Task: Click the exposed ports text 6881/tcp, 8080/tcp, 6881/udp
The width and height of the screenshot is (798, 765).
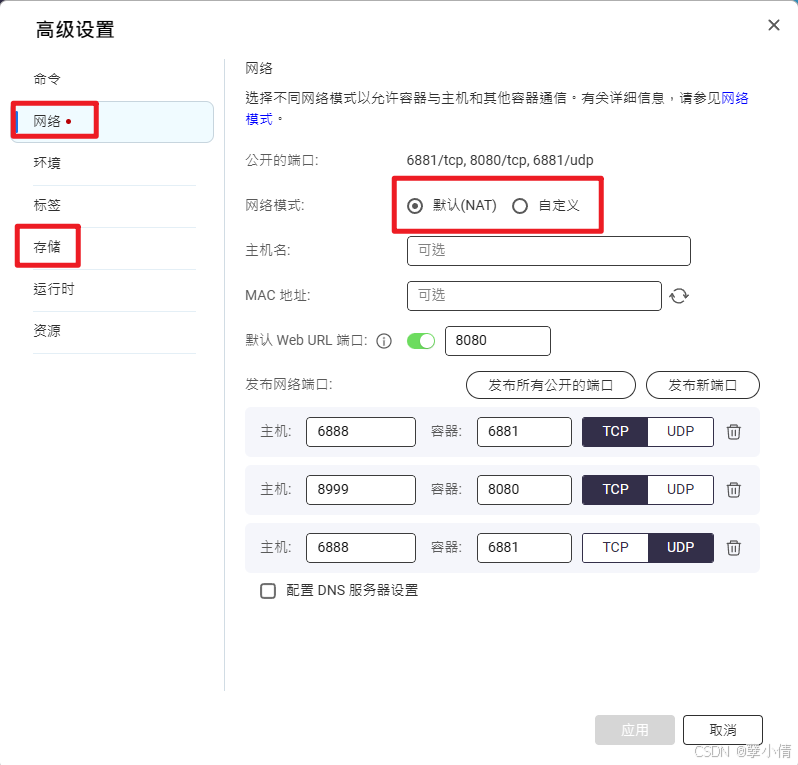Action: [x=500, y=160]
